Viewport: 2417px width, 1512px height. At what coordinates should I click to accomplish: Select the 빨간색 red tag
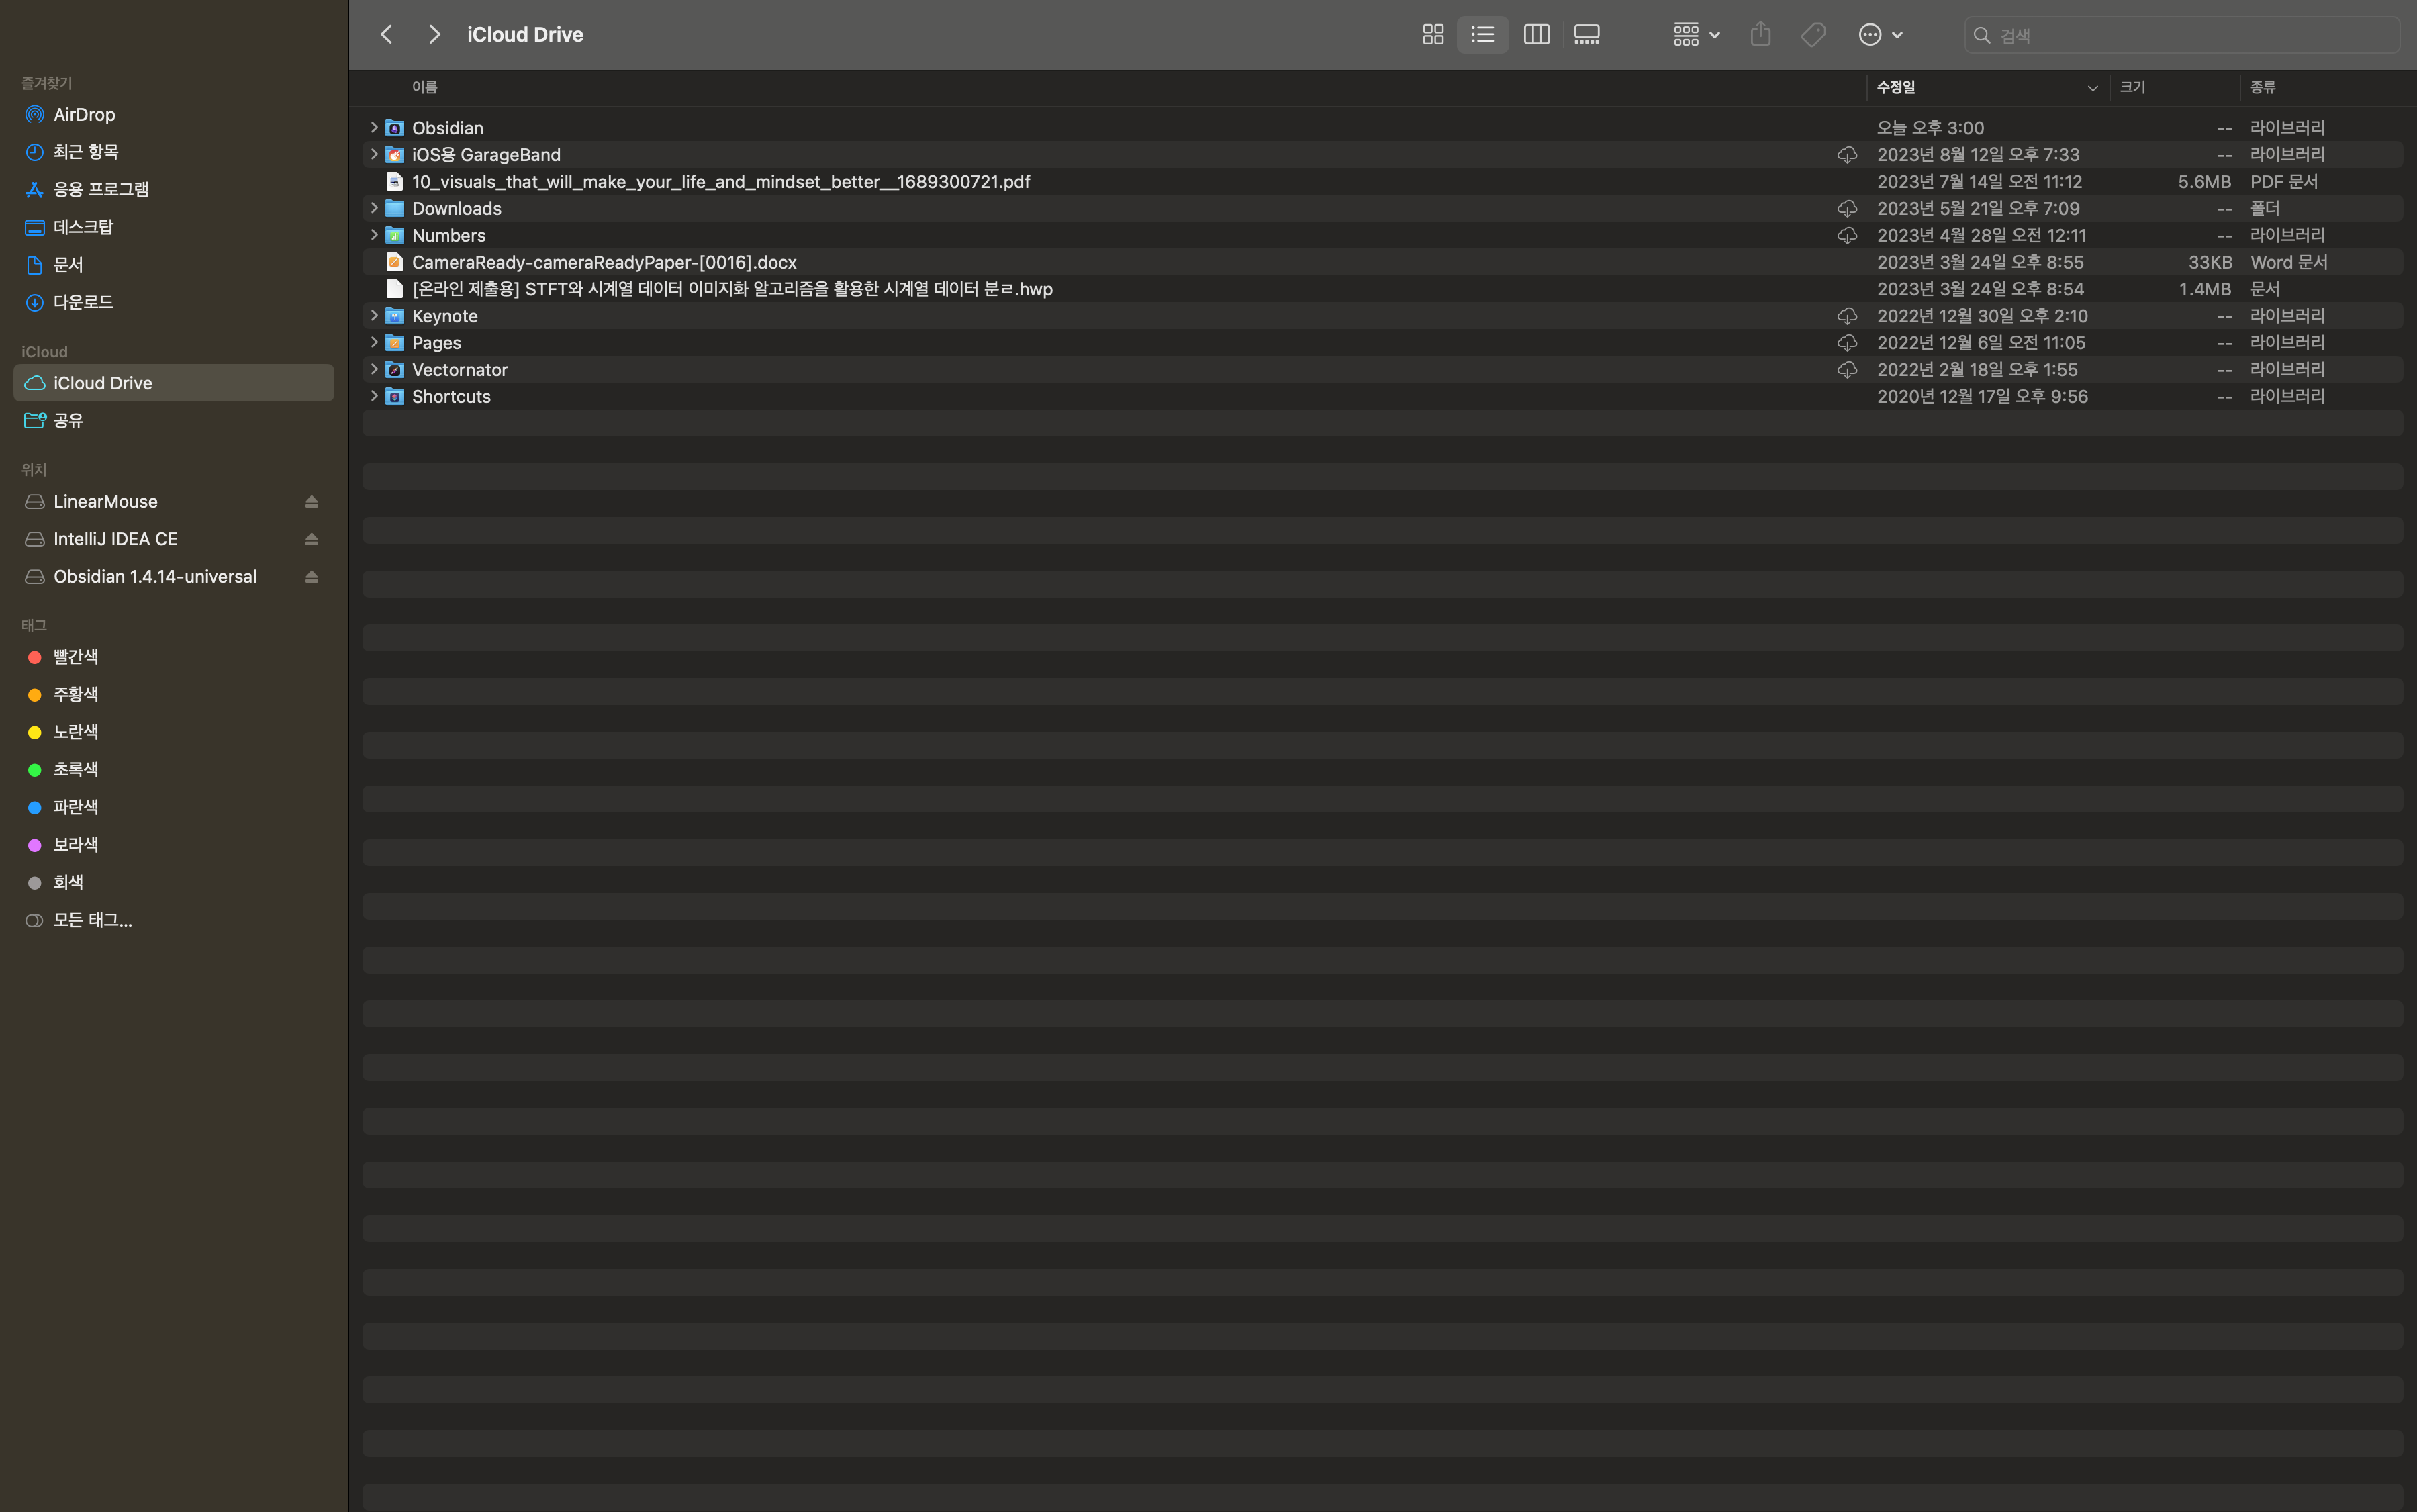[75, 657]
